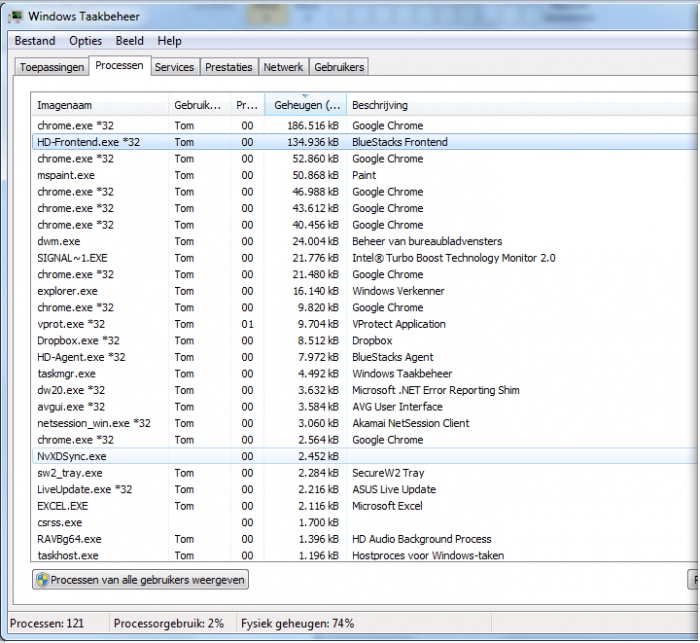Sort by the Gebruik... column header
Viewport: 700px width, 643px height.
coord(199,105)
